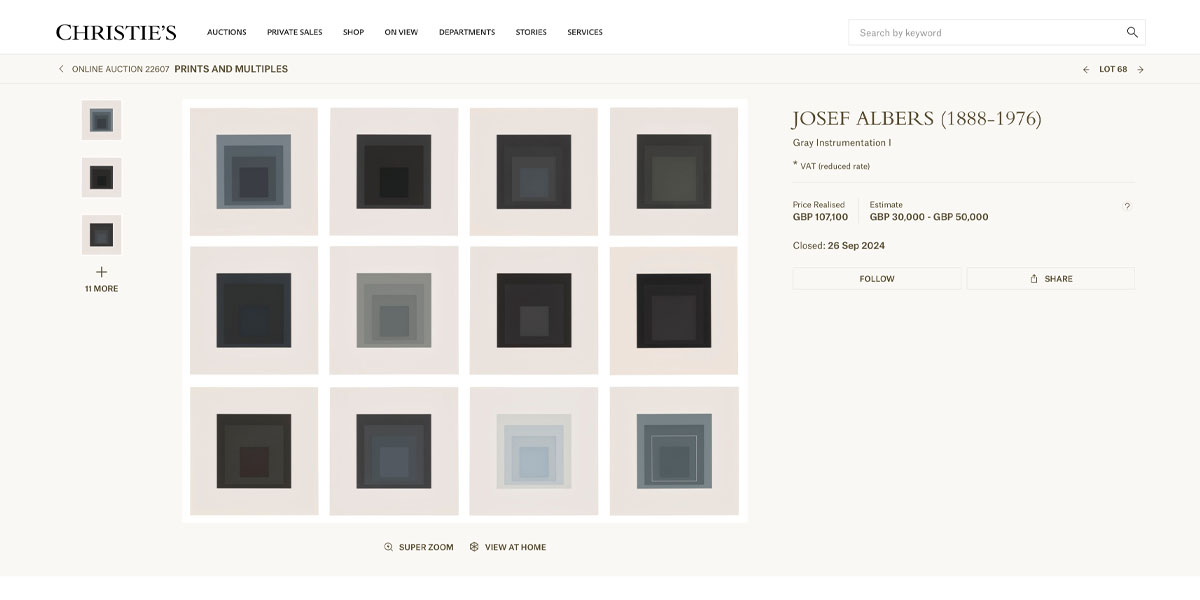
Task: Open the SERVICES menu
Action: pyautogui.click(x=585, y=32)
